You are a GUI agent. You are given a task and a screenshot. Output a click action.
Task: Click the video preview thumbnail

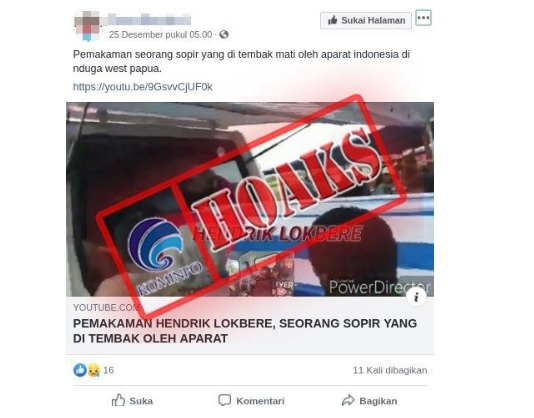(x=250, y=199)
